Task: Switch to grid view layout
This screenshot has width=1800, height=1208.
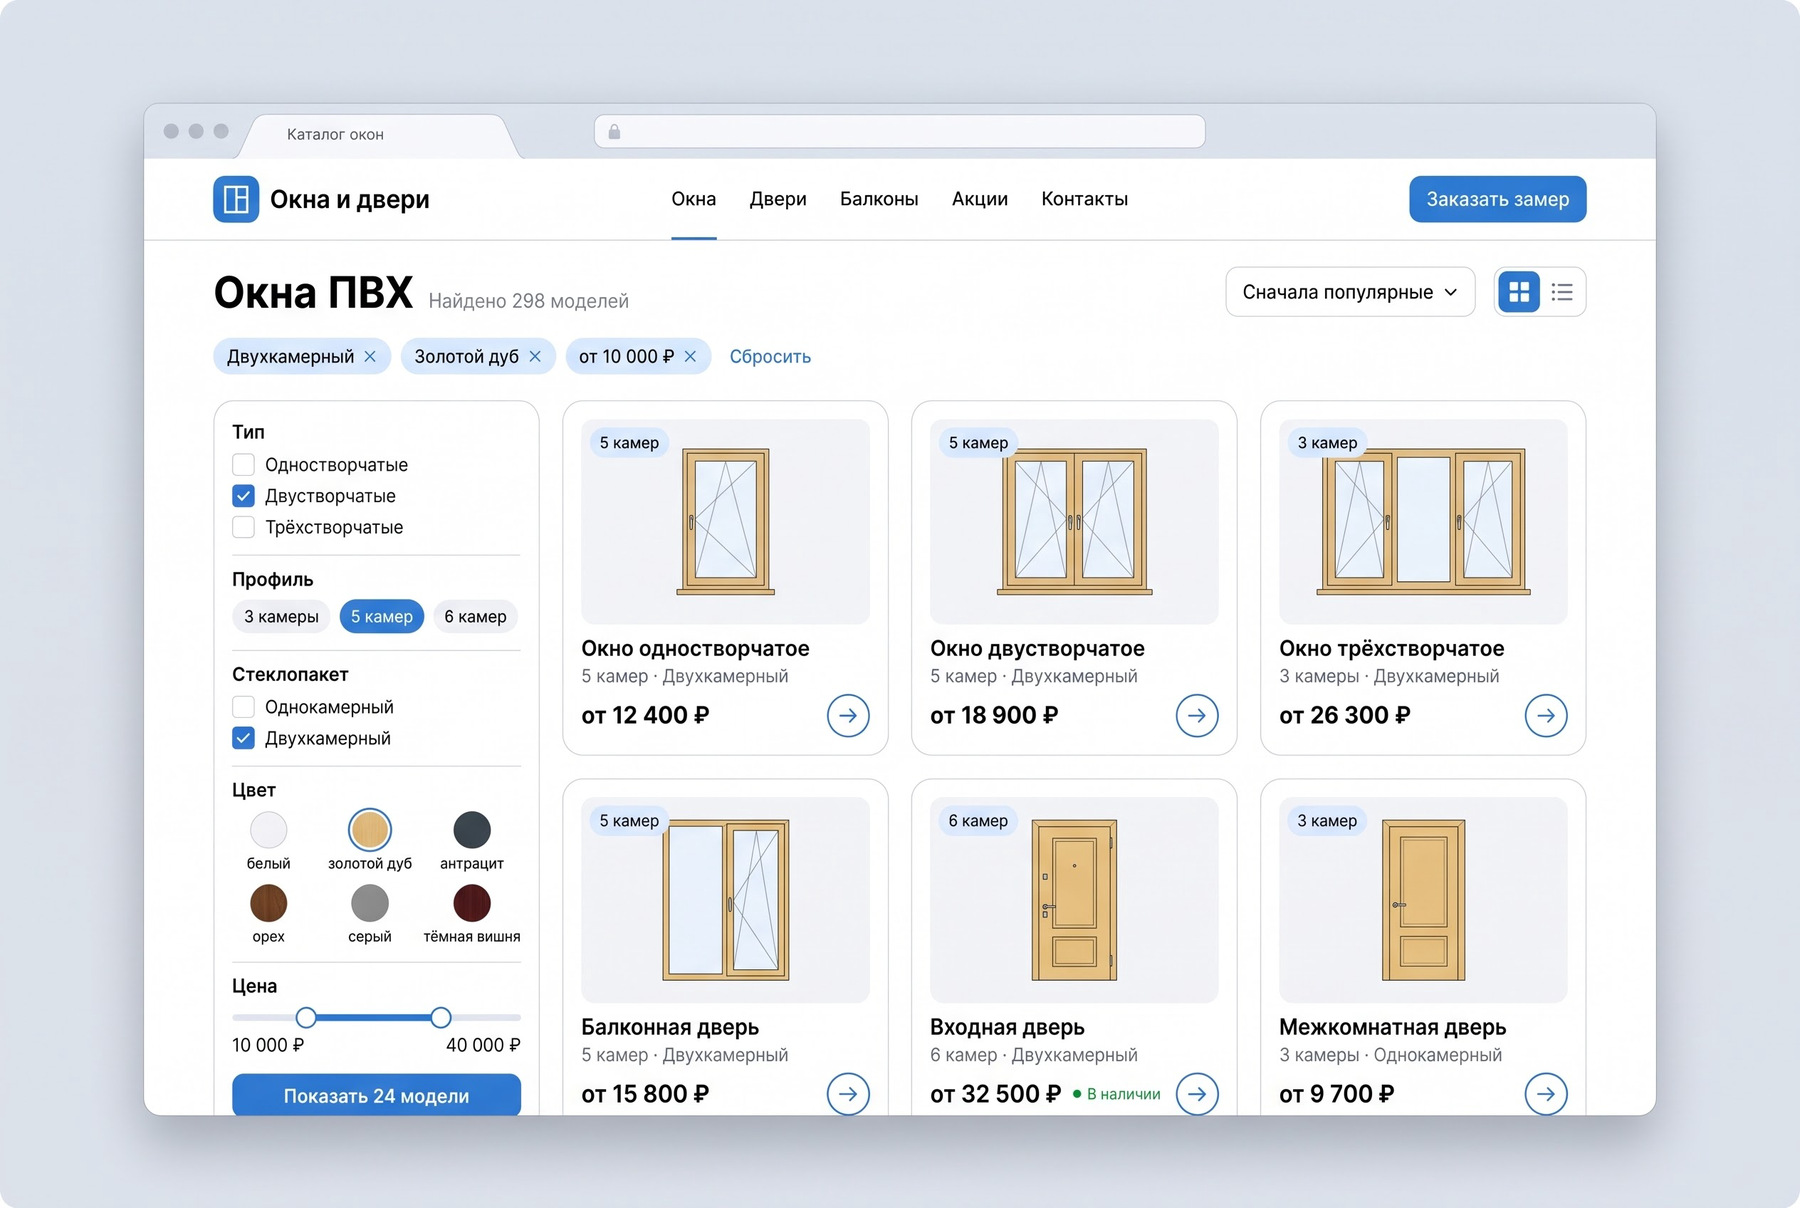Action: point(1519,292)
